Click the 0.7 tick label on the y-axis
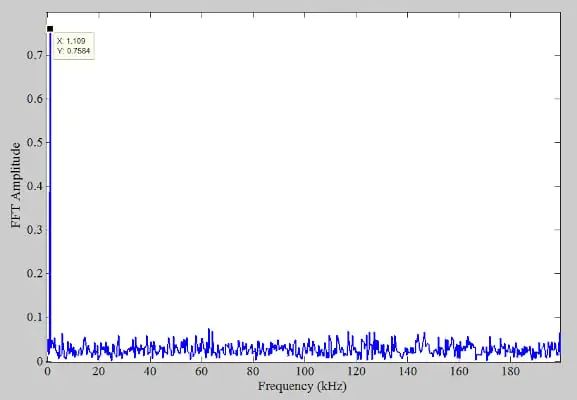577x400 pixels. pyautogui.click(x=35, y=55)
